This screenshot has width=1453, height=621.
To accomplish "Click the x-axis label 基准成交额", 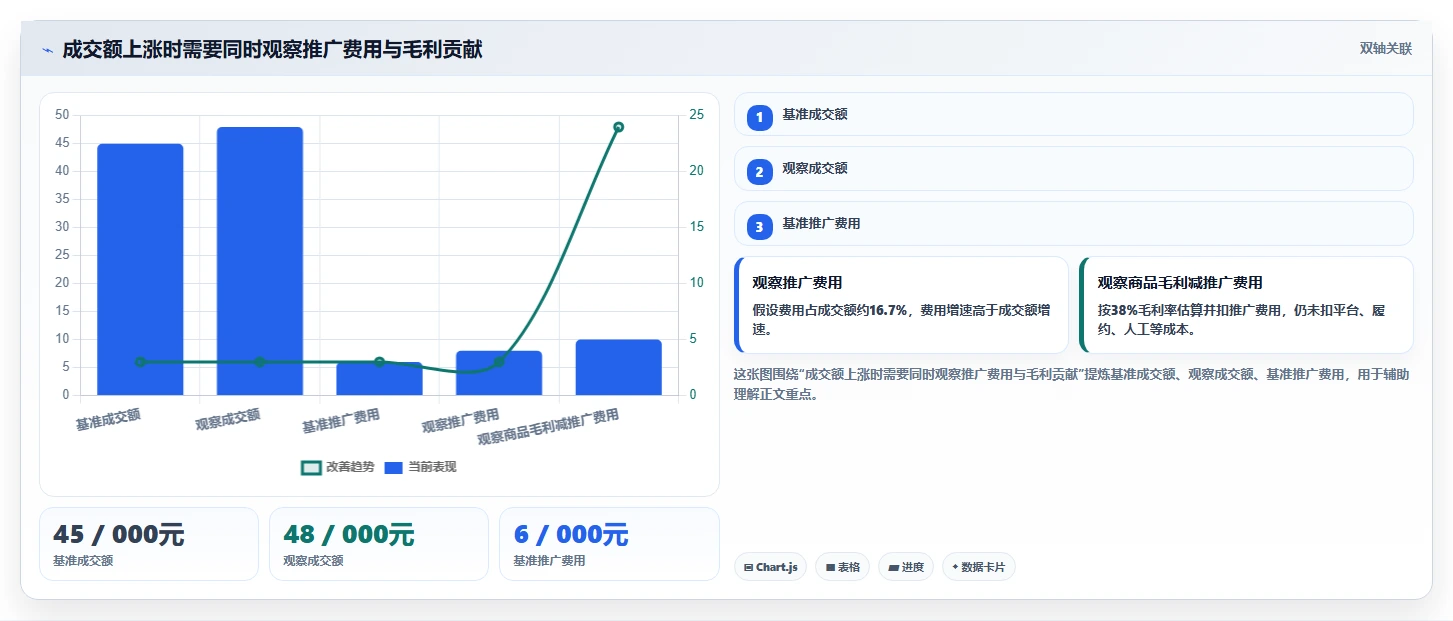I will click(108, 419).
